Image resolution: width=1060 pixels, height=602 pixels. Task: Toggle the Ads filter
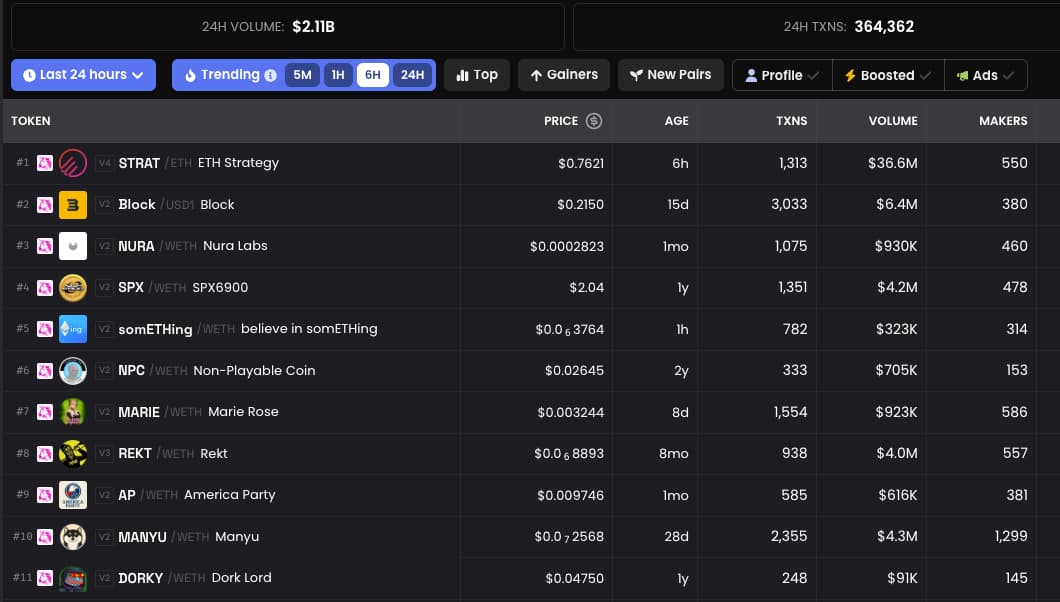coord(985,75)
